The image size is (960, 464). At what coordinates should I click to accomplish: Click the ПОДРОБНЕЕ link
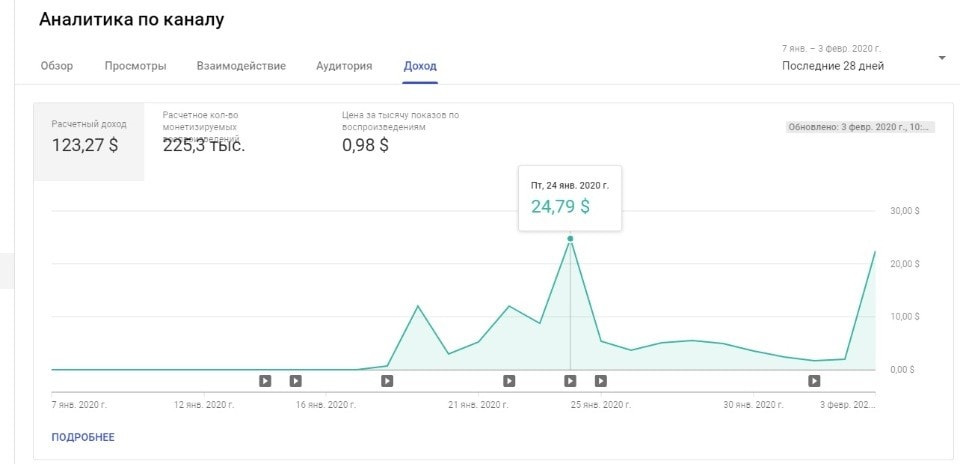(83, 437)
